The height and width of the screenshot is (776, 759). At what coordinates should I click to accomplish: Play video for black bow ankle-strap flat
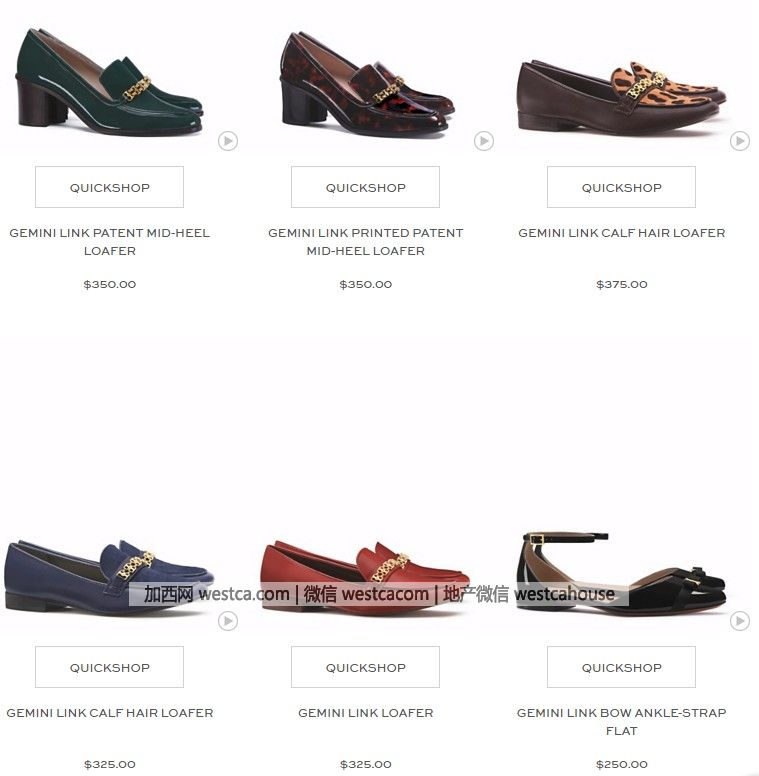(740, 621)
